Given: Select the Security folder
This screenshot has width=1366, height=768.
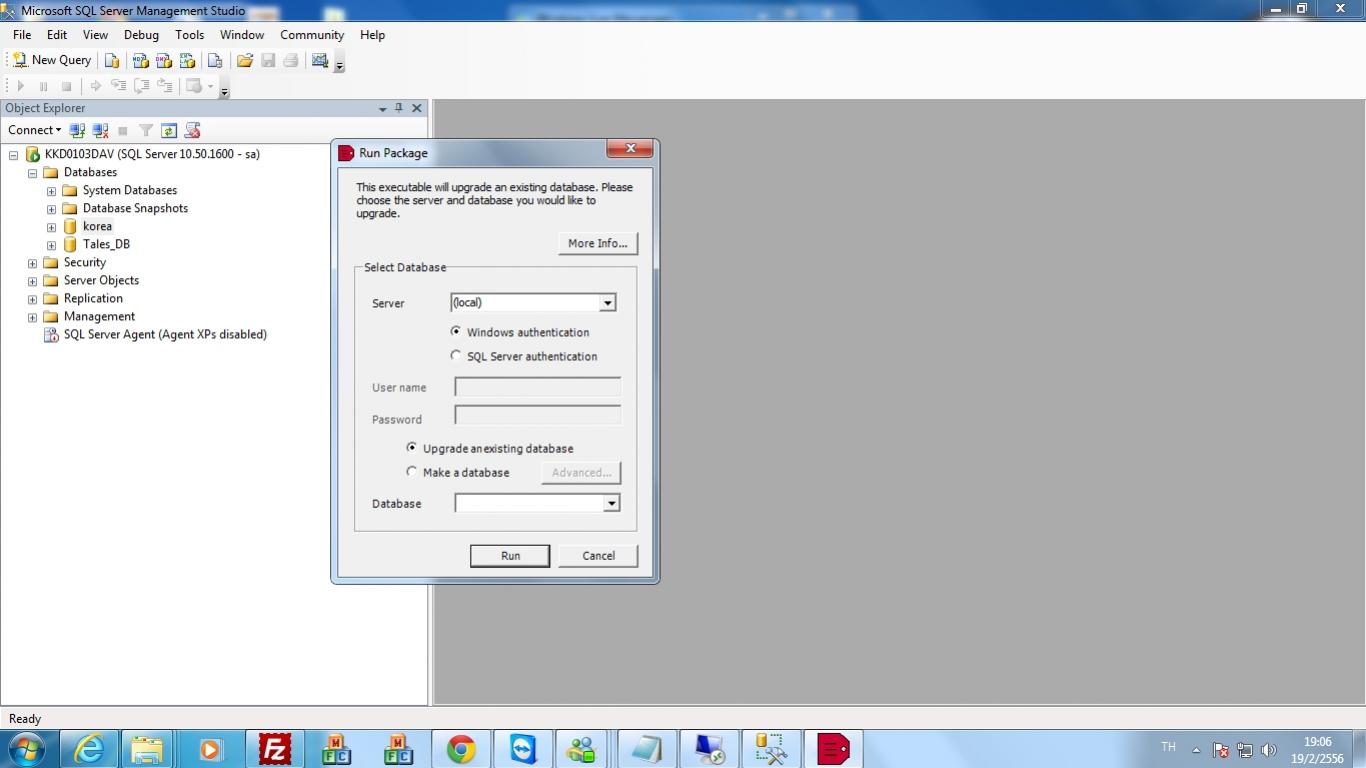Looking at the screenshot, I should tap(84, 262).
